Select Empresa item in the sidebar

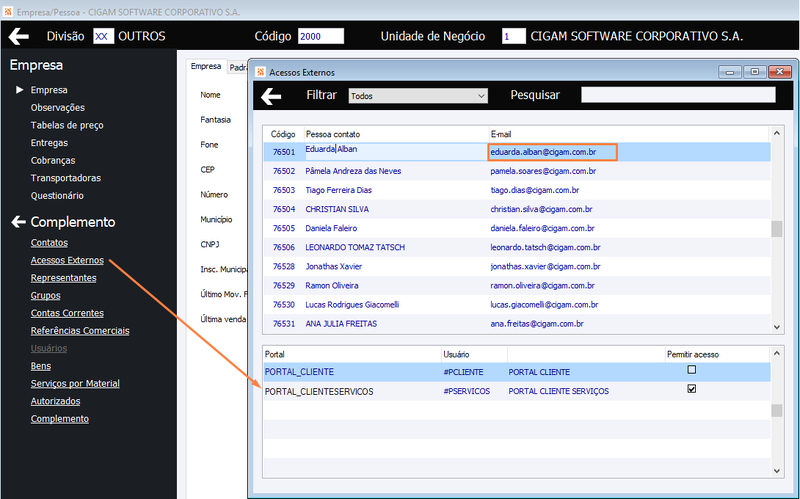pyautogui.click(x=49, y=90)
